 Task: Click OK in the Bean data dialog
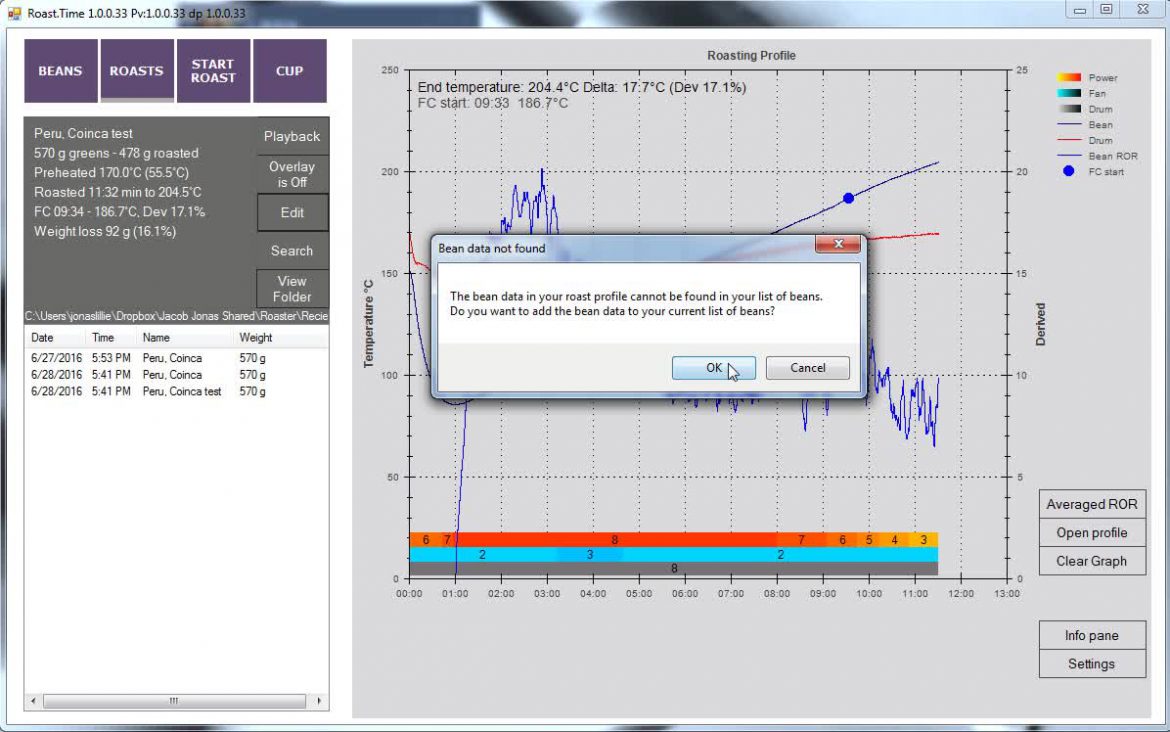click(713, 368)
